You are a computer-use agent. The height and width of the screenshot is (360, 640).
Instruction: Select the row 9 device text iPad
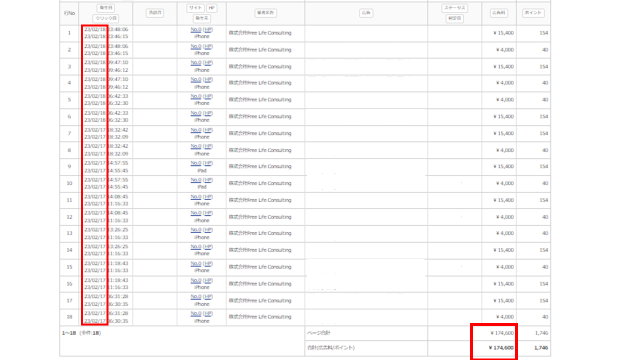coord(202,171)
